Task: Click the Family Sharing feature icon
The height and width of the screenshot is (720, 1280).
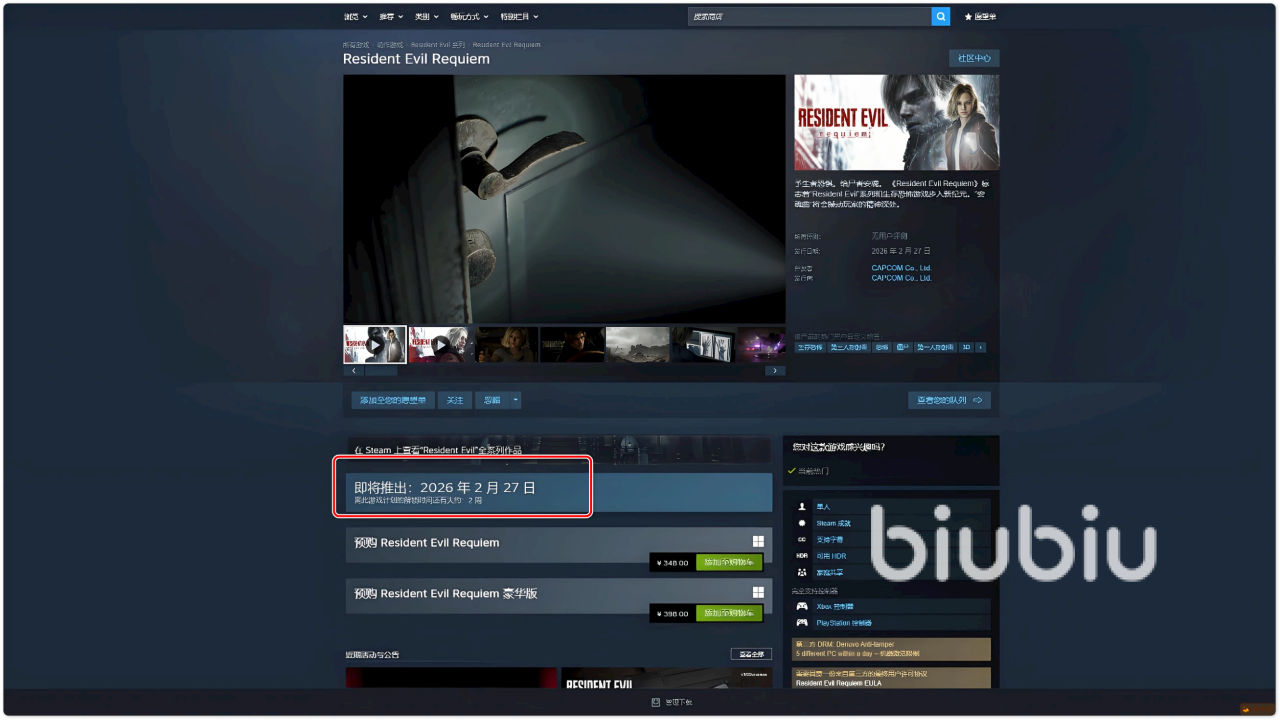Action: tap(802, 572)
